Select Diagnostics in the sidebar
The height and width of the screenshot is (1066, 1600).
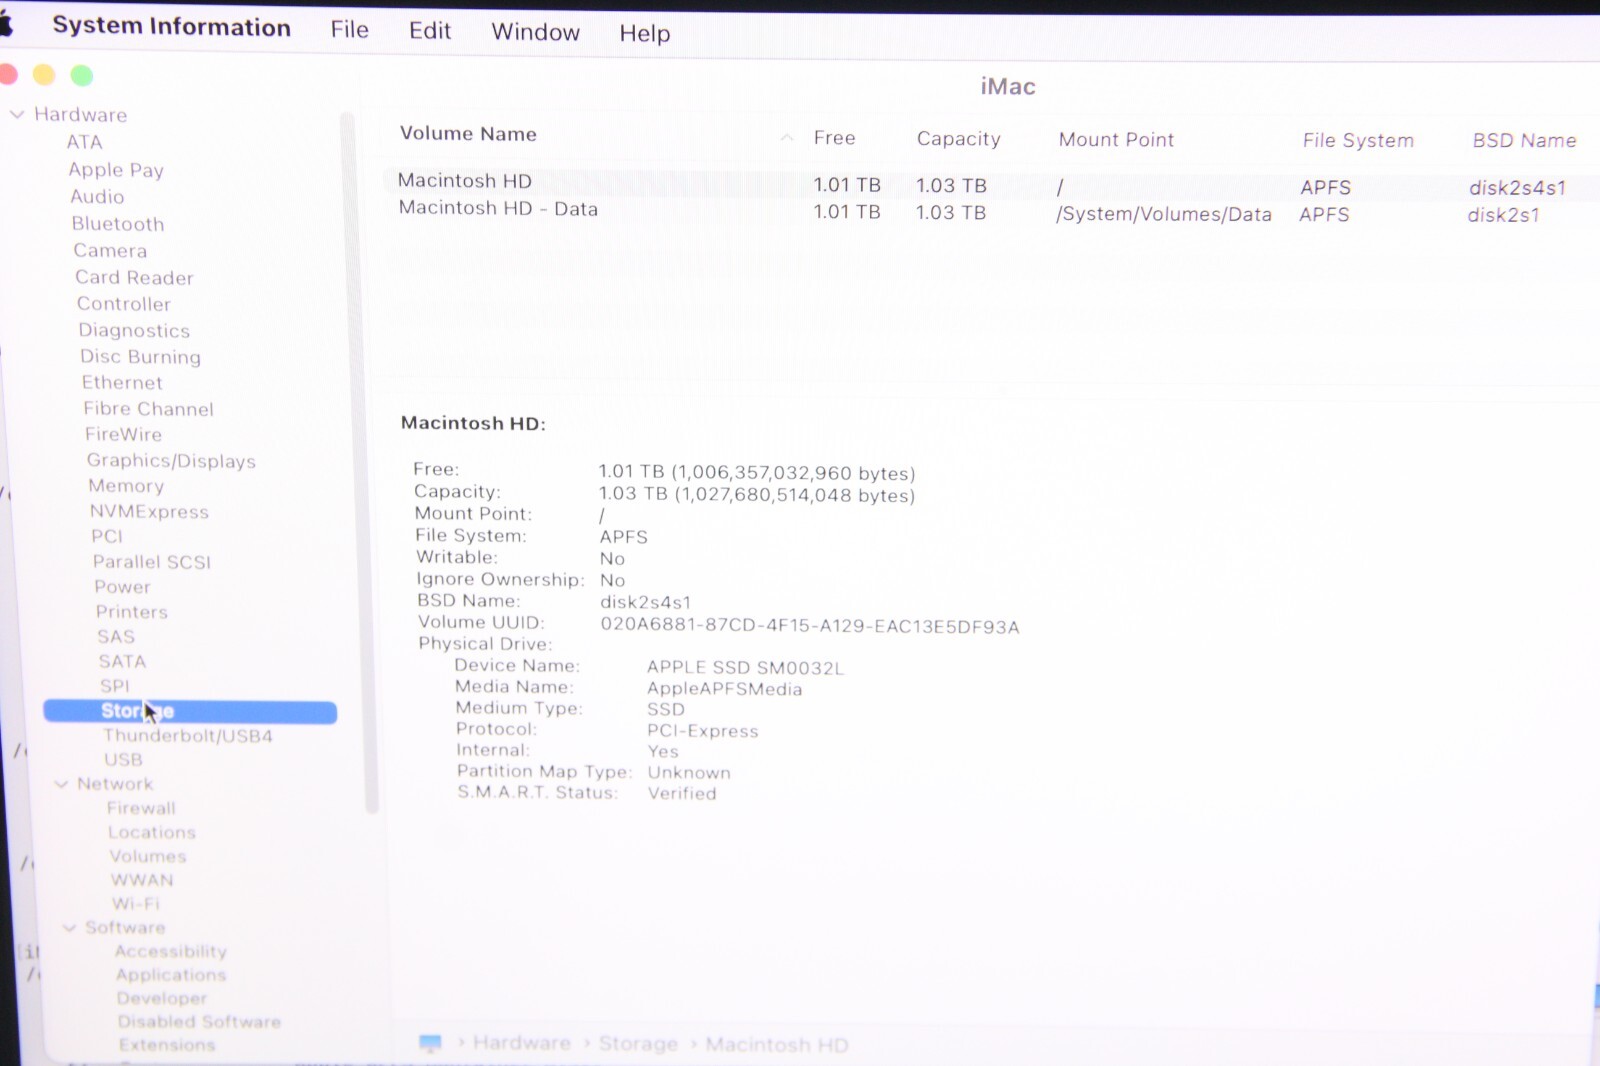coord(134,331)
